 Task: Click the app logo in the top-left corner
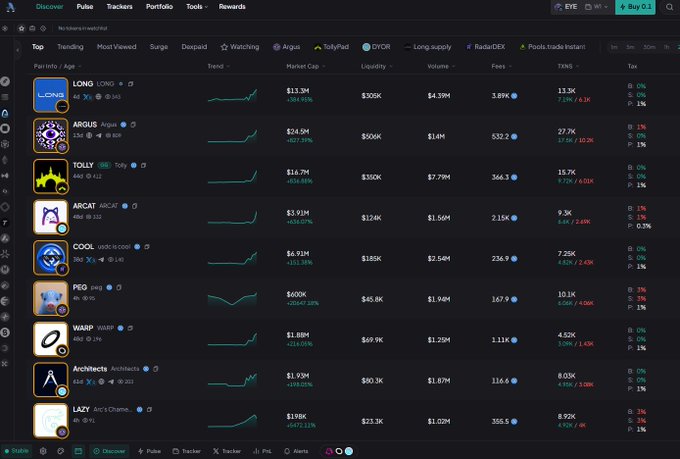coord(10,7)
